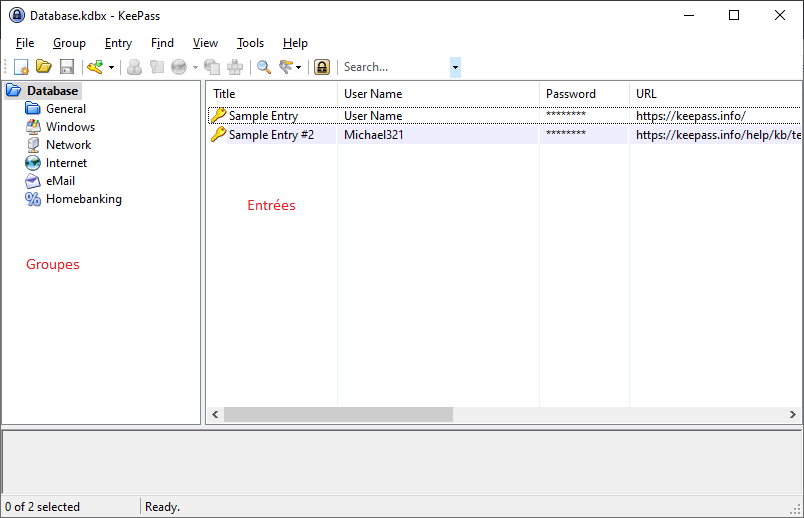Click the keepass.info/help/kb URL cell
The height and width of the screenshot is (518, 804).
[x=718, y=135]
